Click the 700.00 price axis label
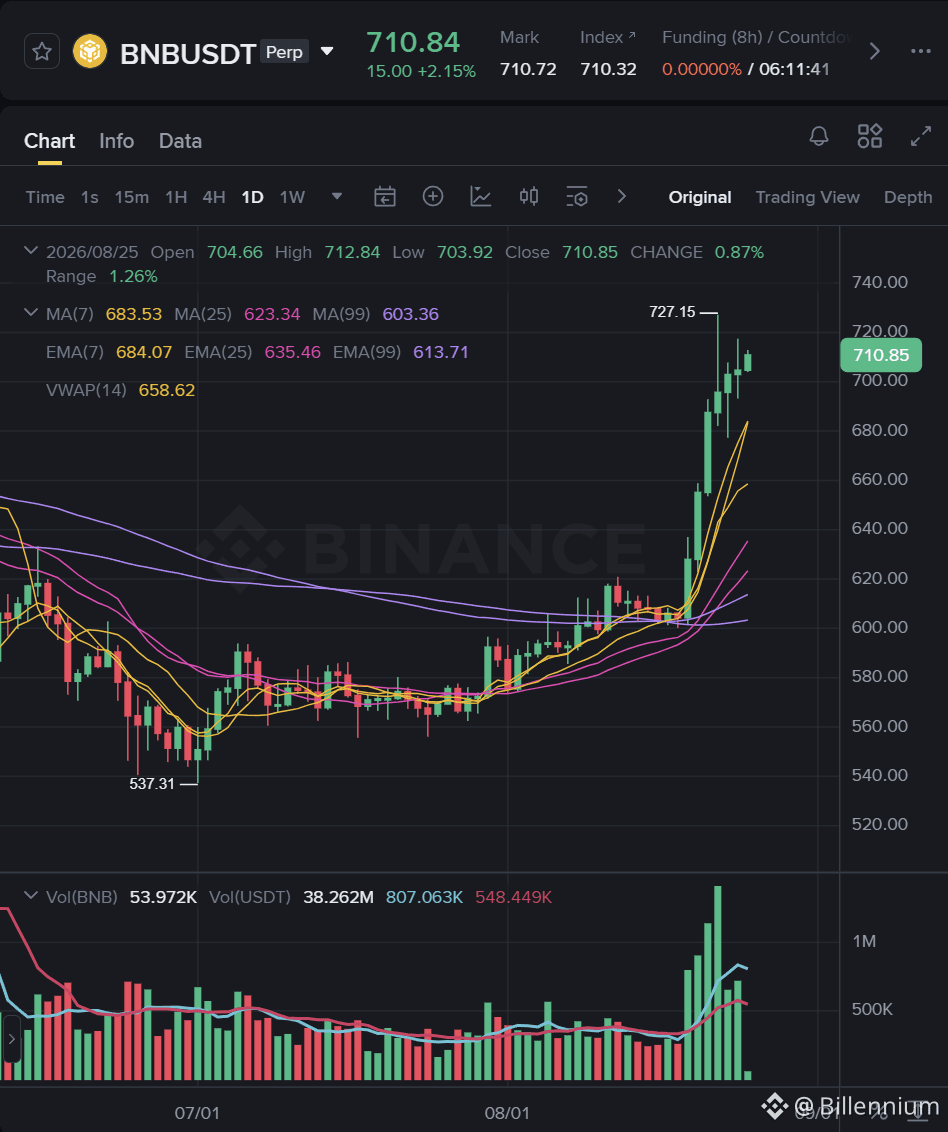This screenshot has width=948, height=1132. [879, 380]
